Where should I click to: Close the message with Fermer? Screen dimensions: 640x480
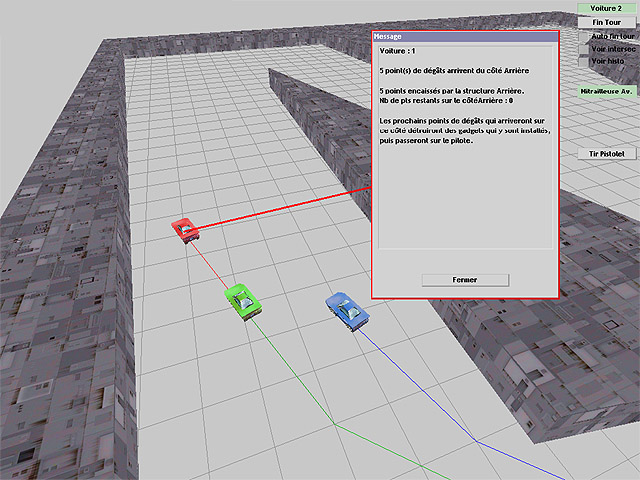465,280
